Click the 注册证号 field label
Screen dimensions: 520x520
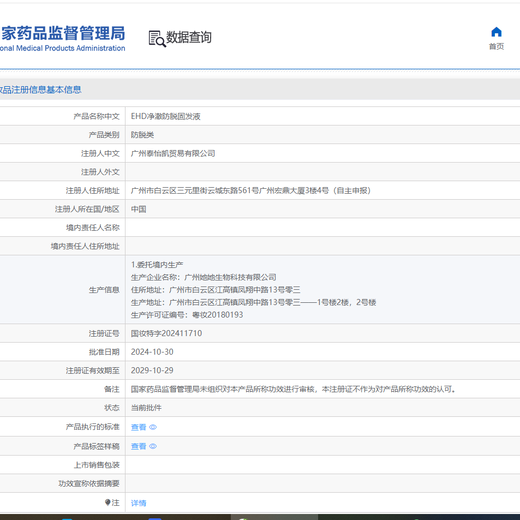point(104,333)
